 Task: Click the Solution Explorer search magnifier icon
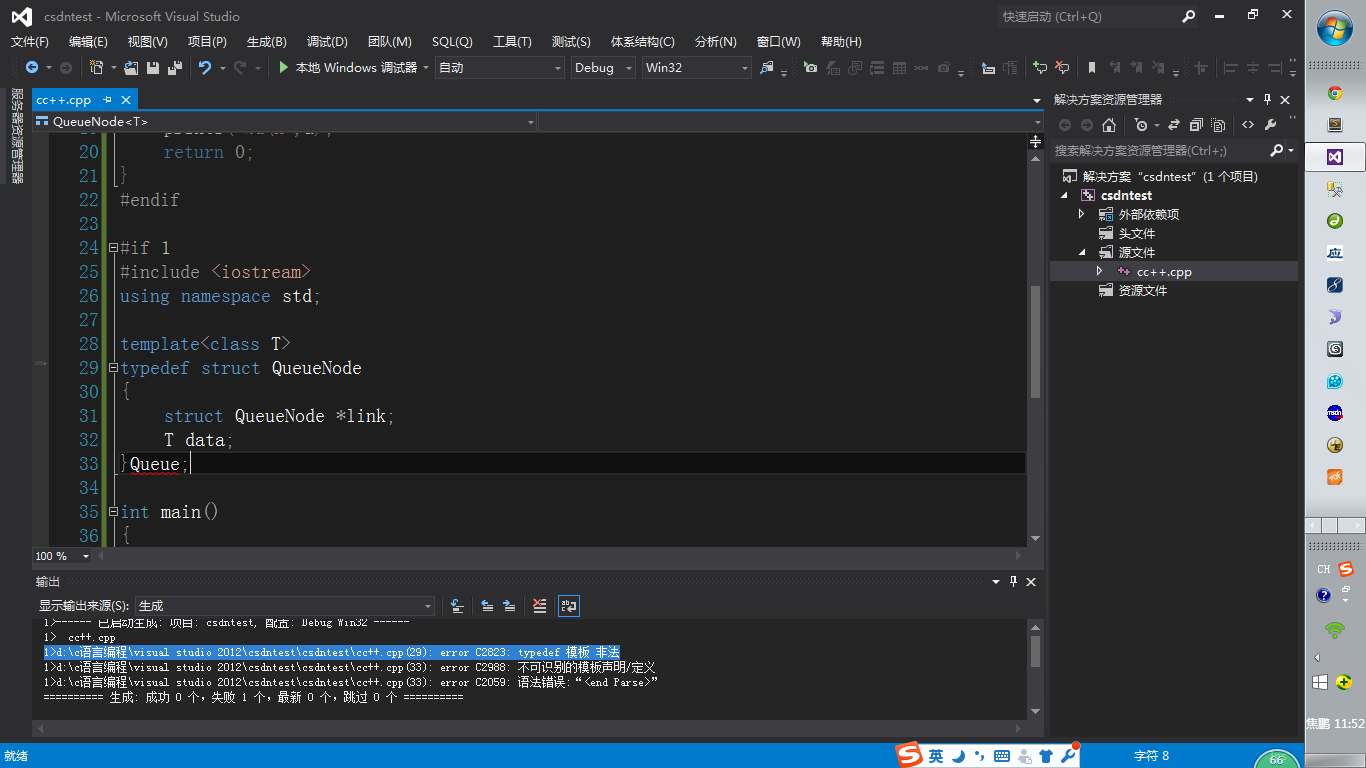[1276, 150]
